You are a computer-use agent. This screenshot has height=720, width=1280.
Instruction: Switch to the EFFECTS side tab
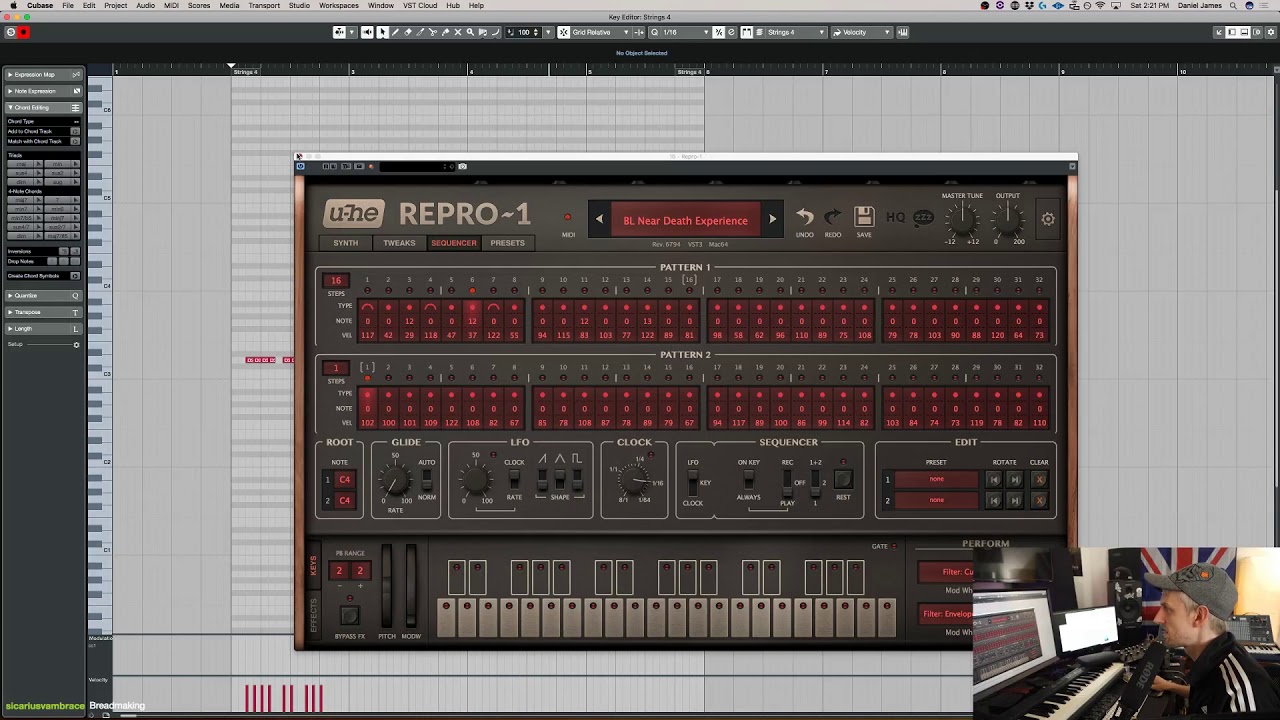(x=313, y=613)
